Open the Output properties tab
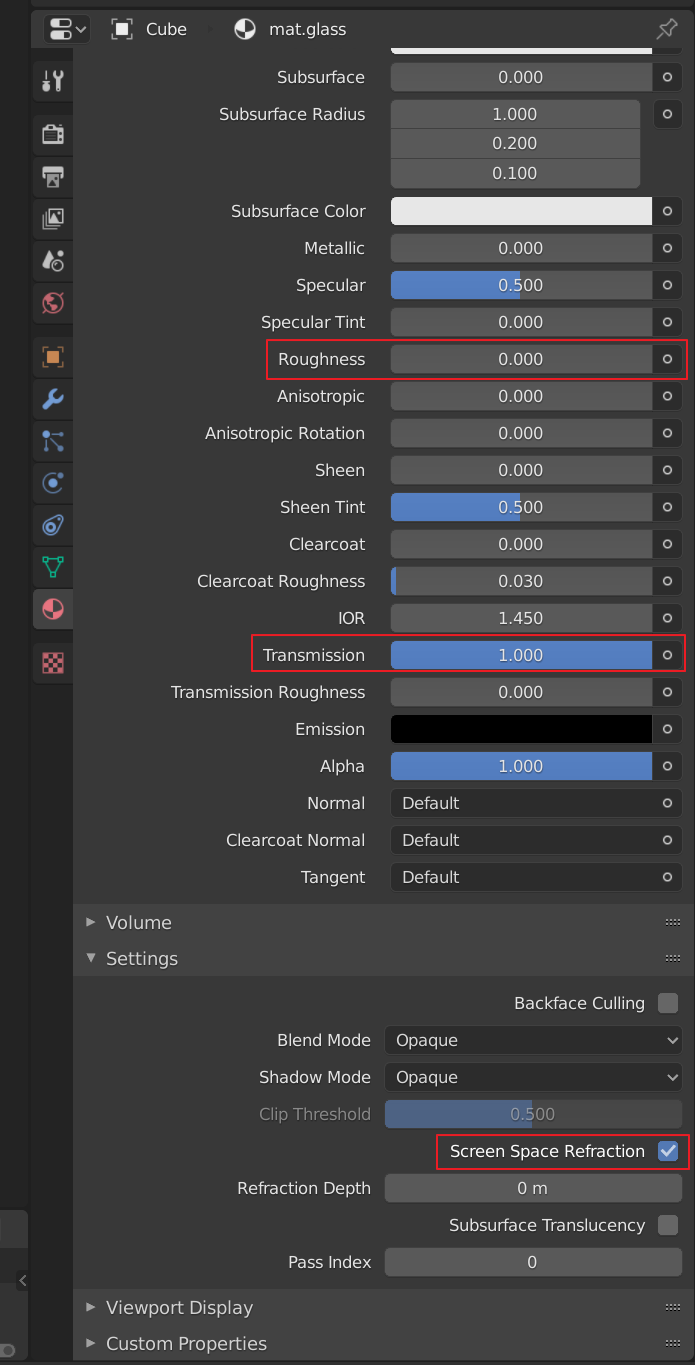The height and width of the screenshot is (1365, 695). click(53, 177)
